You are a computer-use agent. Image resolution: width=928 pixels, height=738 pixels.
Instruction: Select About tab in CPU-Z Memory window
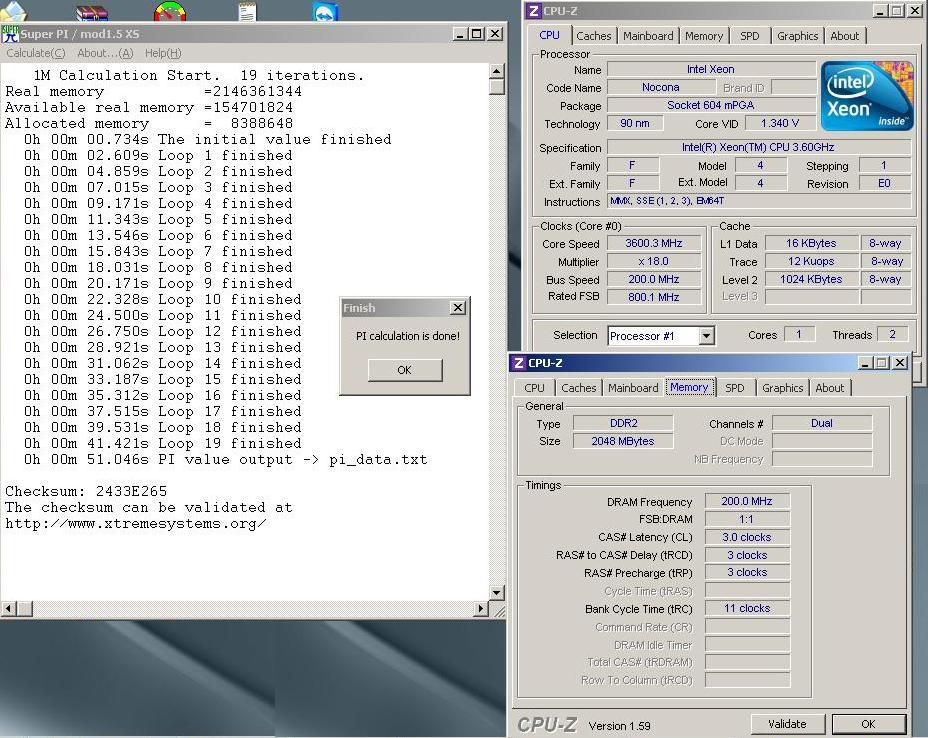(x=830, y=388)
